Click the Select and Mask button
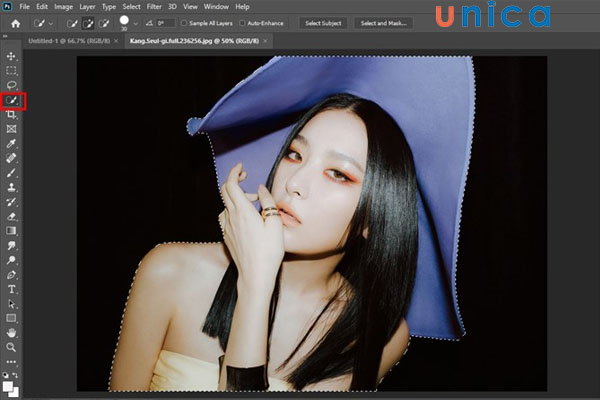Screen dimensions: 600x400 (383, 23)
